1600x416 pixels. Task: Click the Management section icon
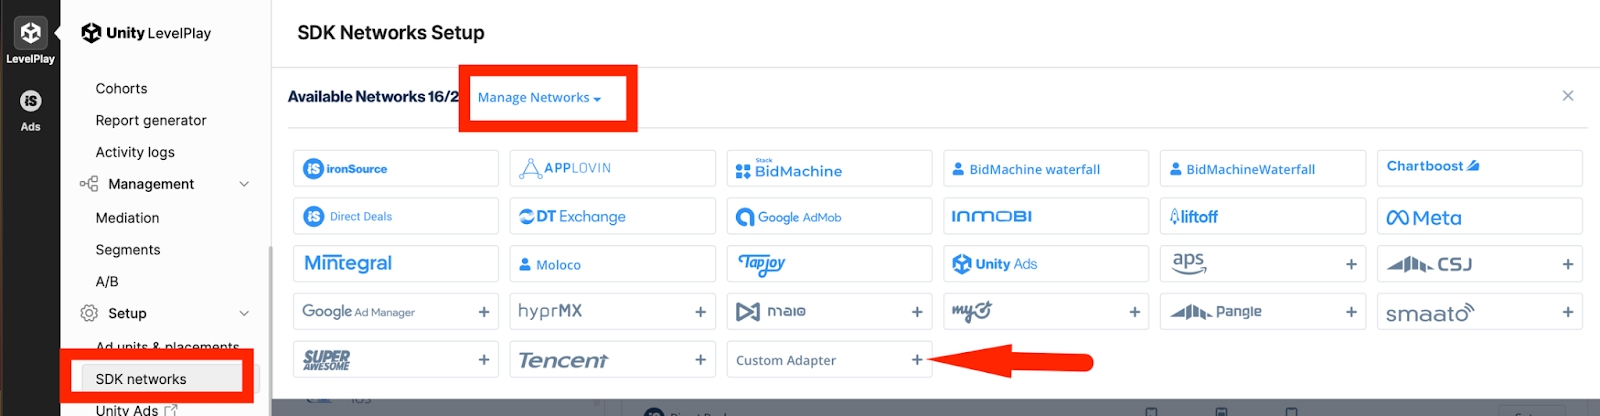tap(89, 184)
